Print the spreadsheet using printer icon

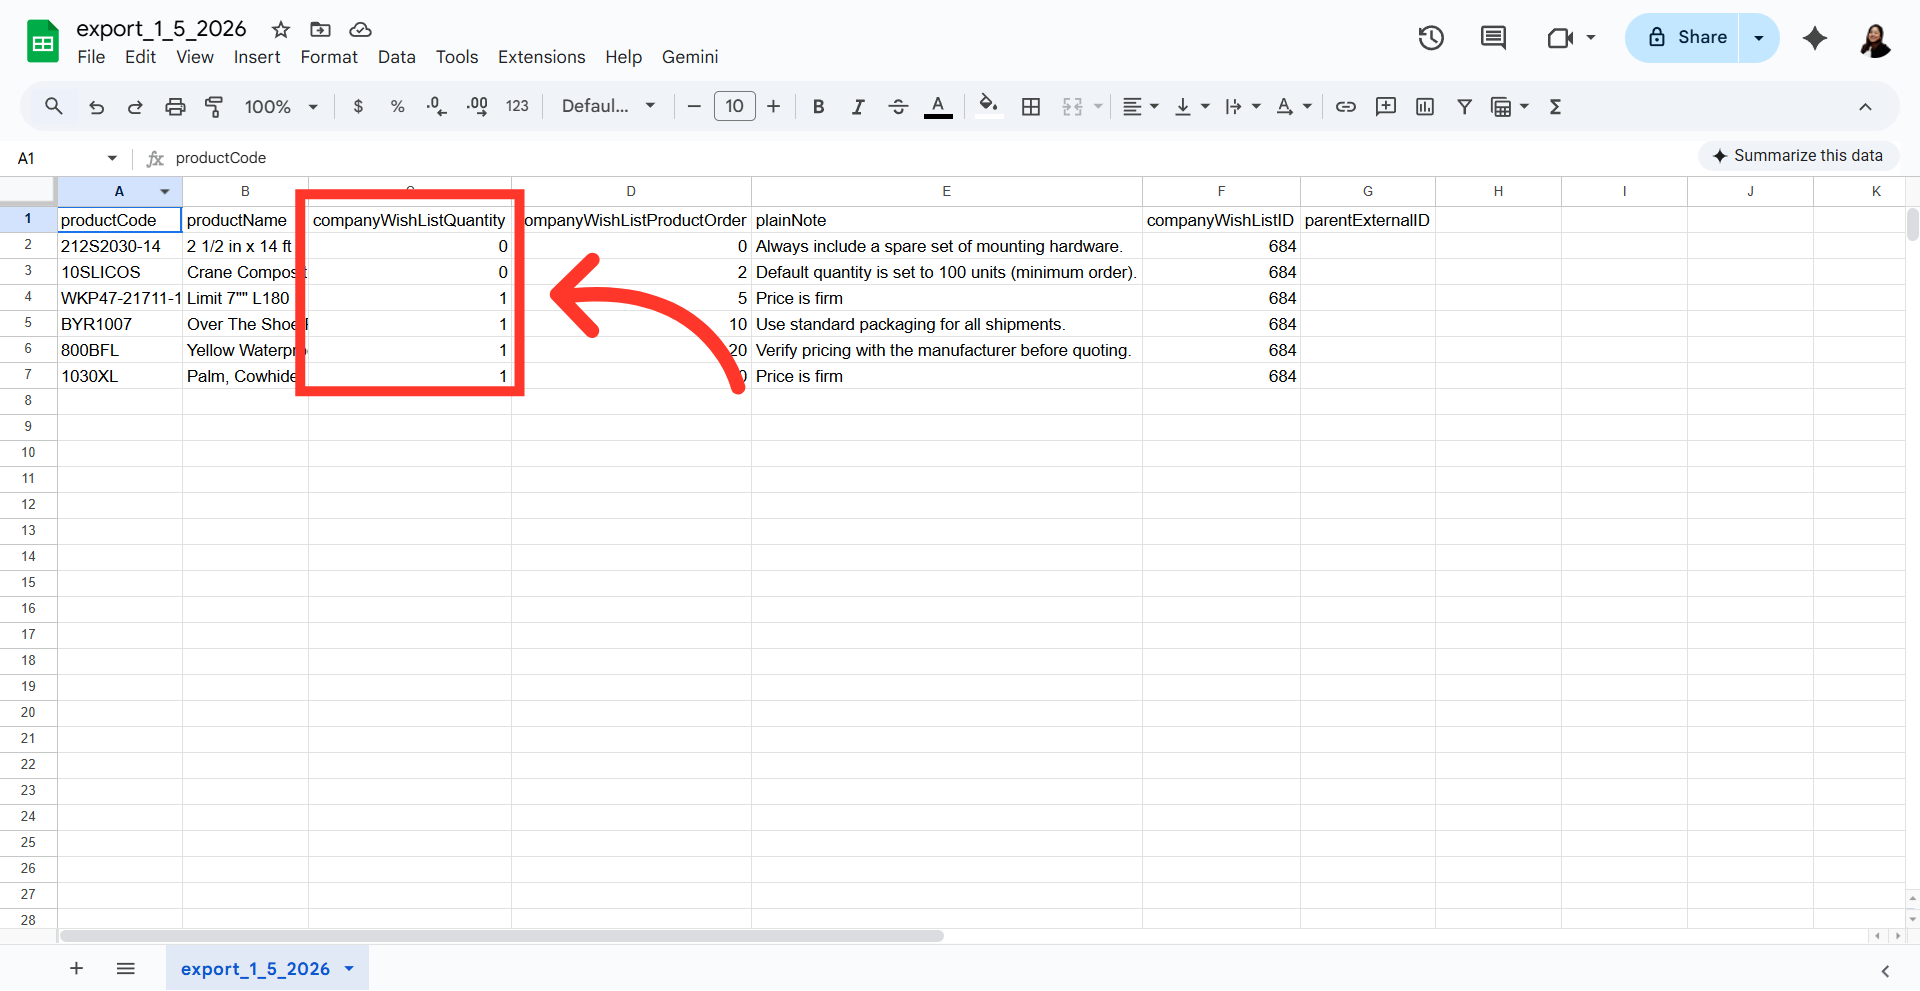tap(175, 107)
